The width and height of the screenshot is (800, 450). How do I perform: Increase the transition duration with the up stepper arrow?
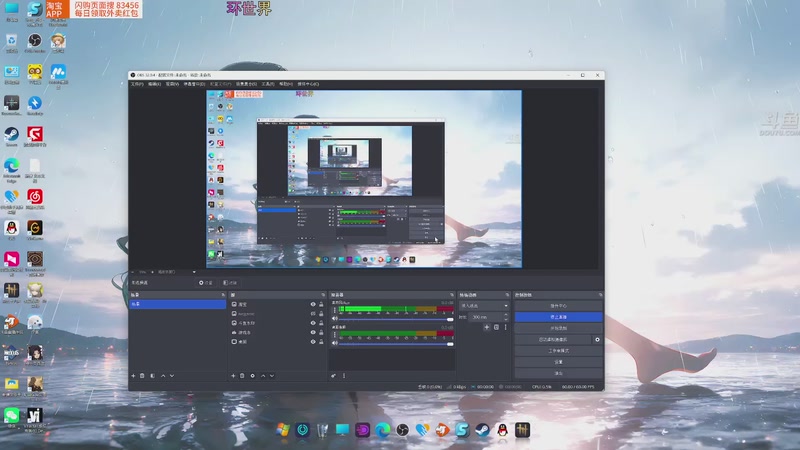tap(506, 315)
